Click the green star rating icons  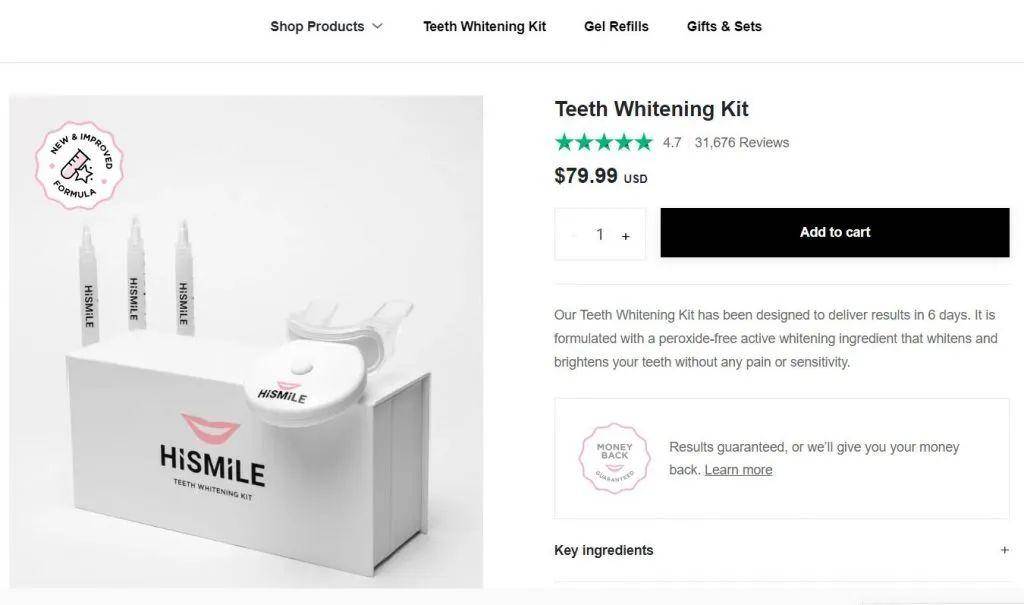click(x=603, y=142)
